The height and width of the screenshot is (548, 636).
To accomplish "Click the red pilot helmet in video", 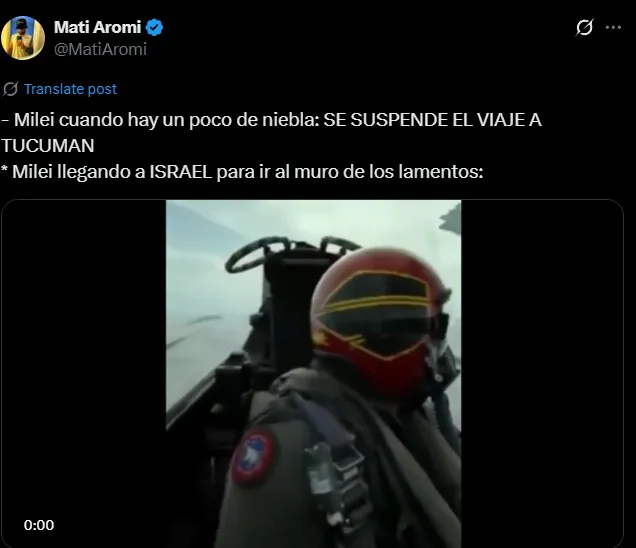I will [379, 320].
